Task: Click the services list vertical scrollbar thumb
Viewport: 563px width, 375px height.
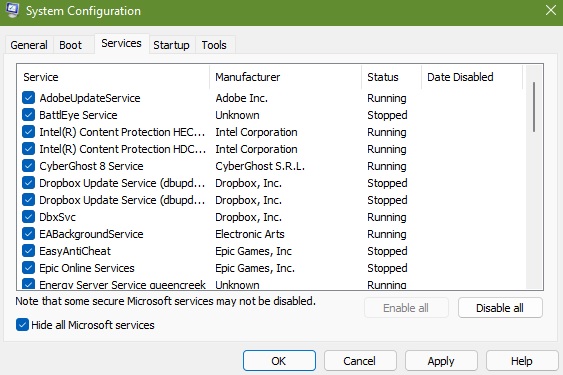Action: (x=534, y=107)
